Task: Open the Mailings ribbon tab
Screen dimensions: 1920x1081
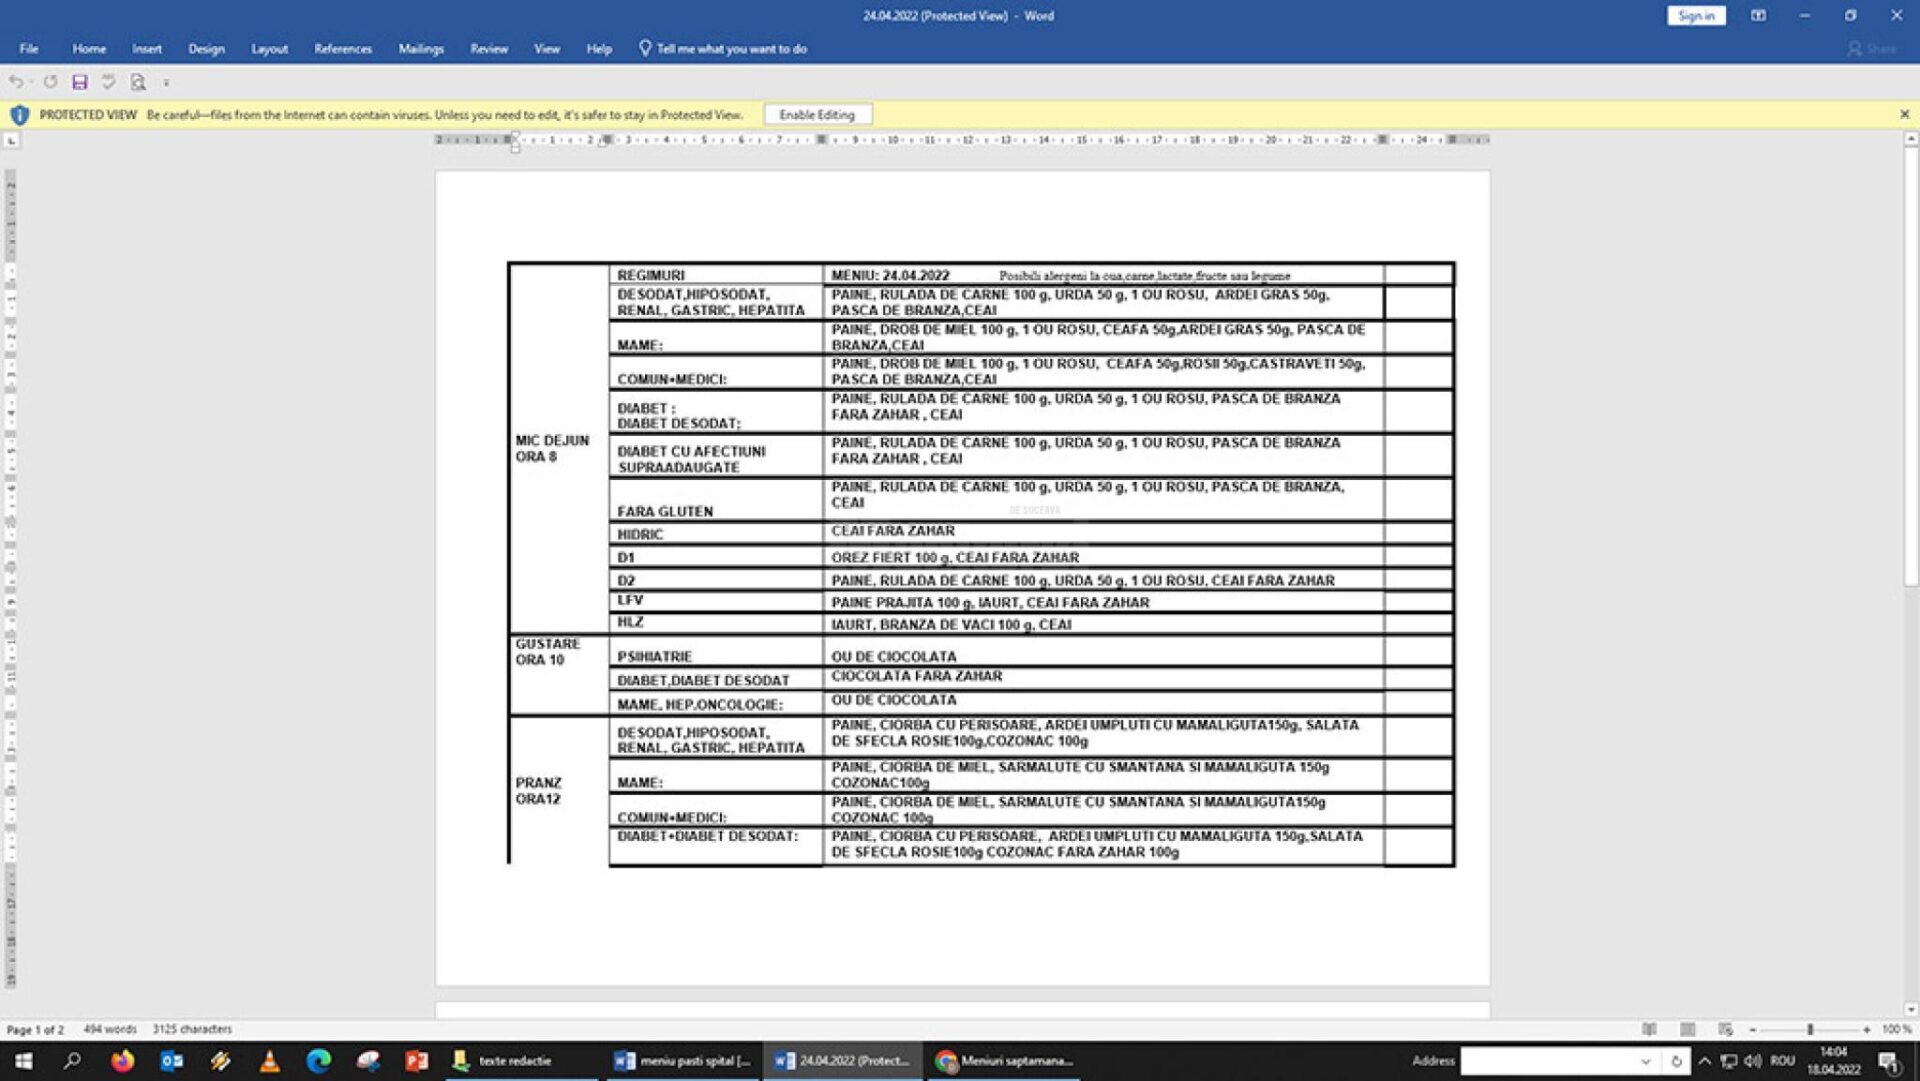Action: tap(421, 48)
